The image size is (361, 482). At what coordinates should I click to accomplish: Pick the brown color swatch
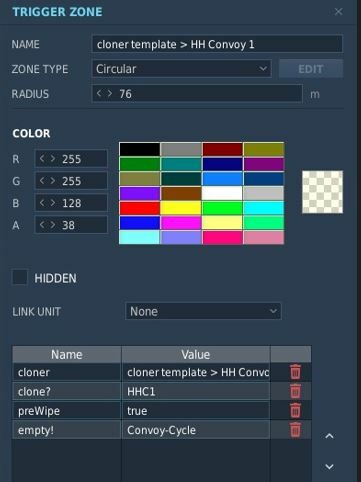181,193
